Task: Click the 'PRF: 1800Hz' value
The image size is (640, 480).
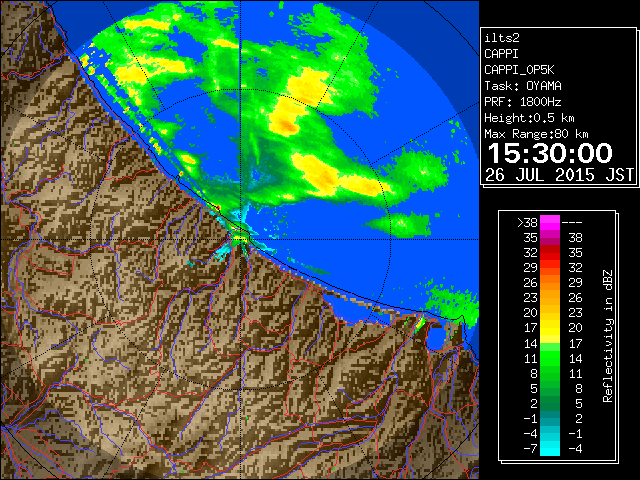Action: pos(523,102)
